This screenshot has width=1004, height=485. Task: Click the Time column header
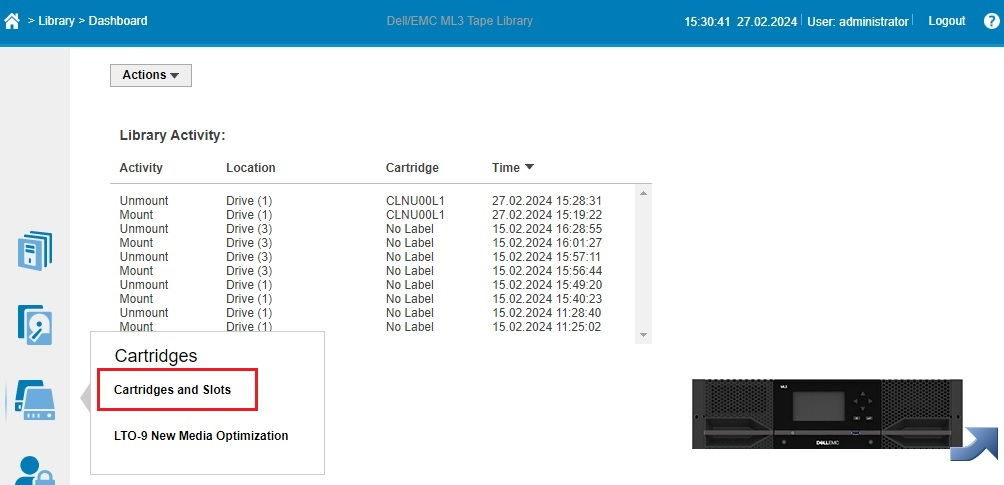506,168
